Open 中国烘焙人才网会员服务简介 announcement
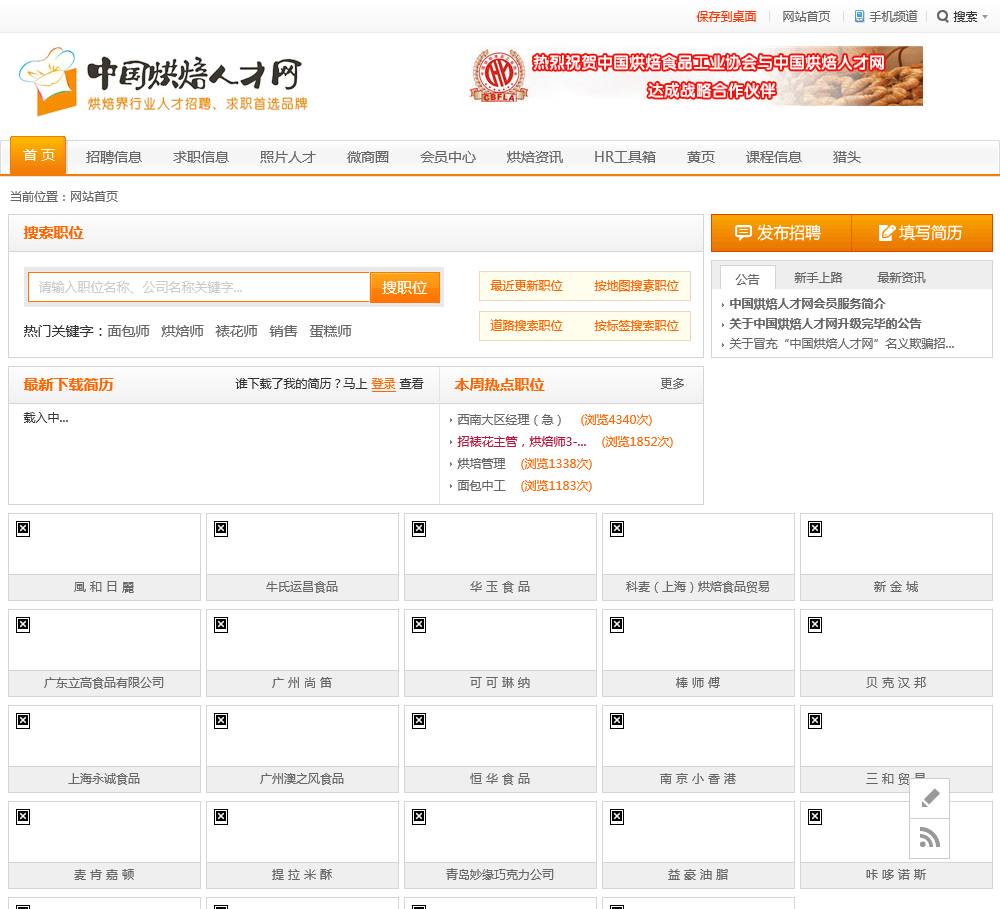The width and height of the screenshot is (1000, 909). click(x=807, y=304)
